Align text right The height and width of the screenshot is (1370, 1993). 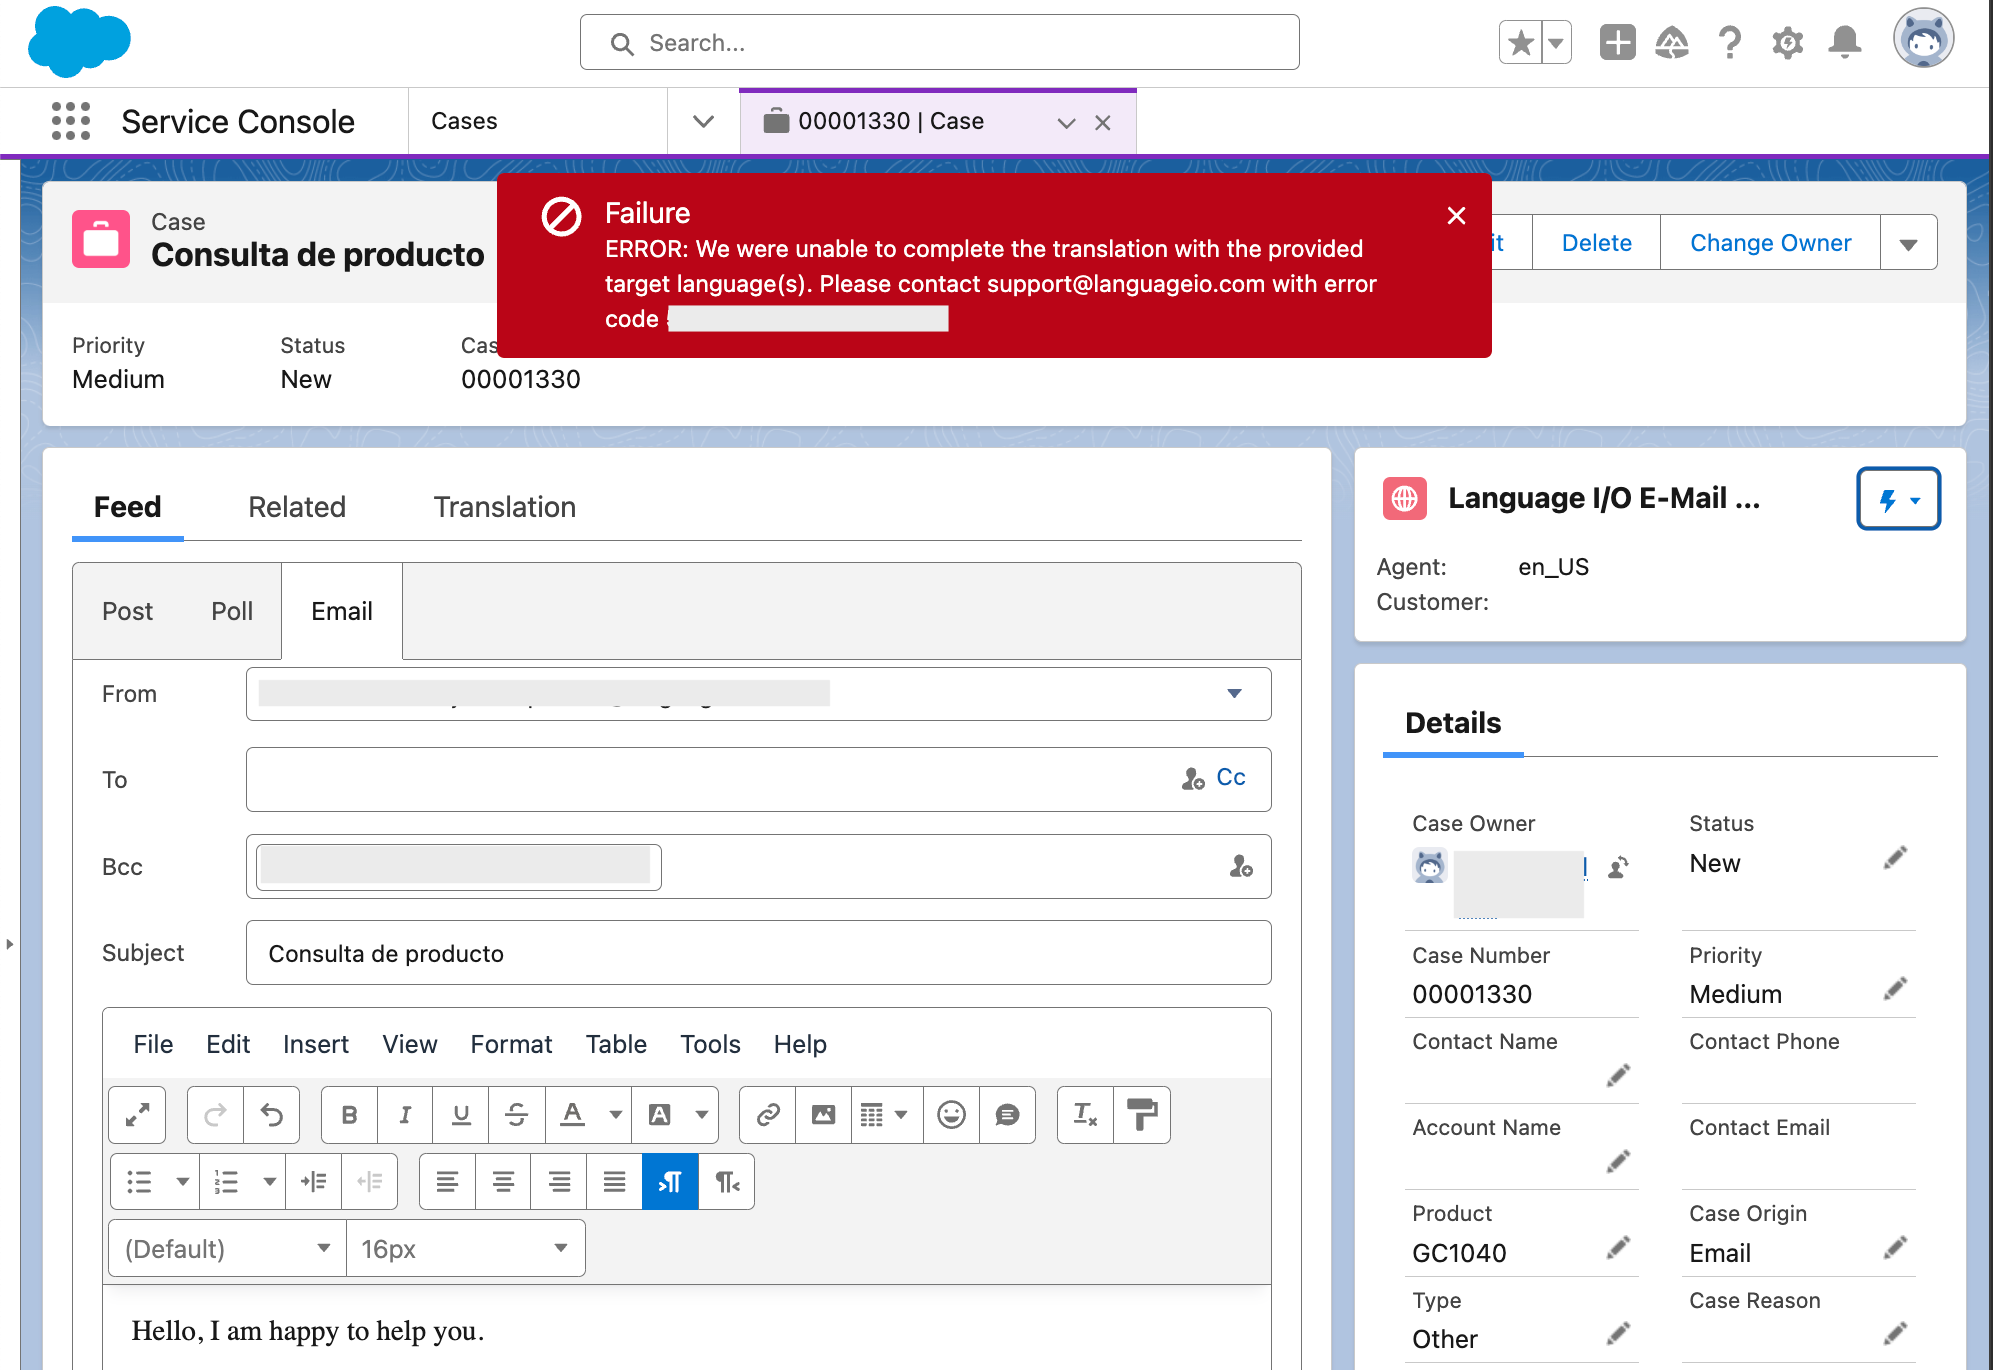point(559,1182)
